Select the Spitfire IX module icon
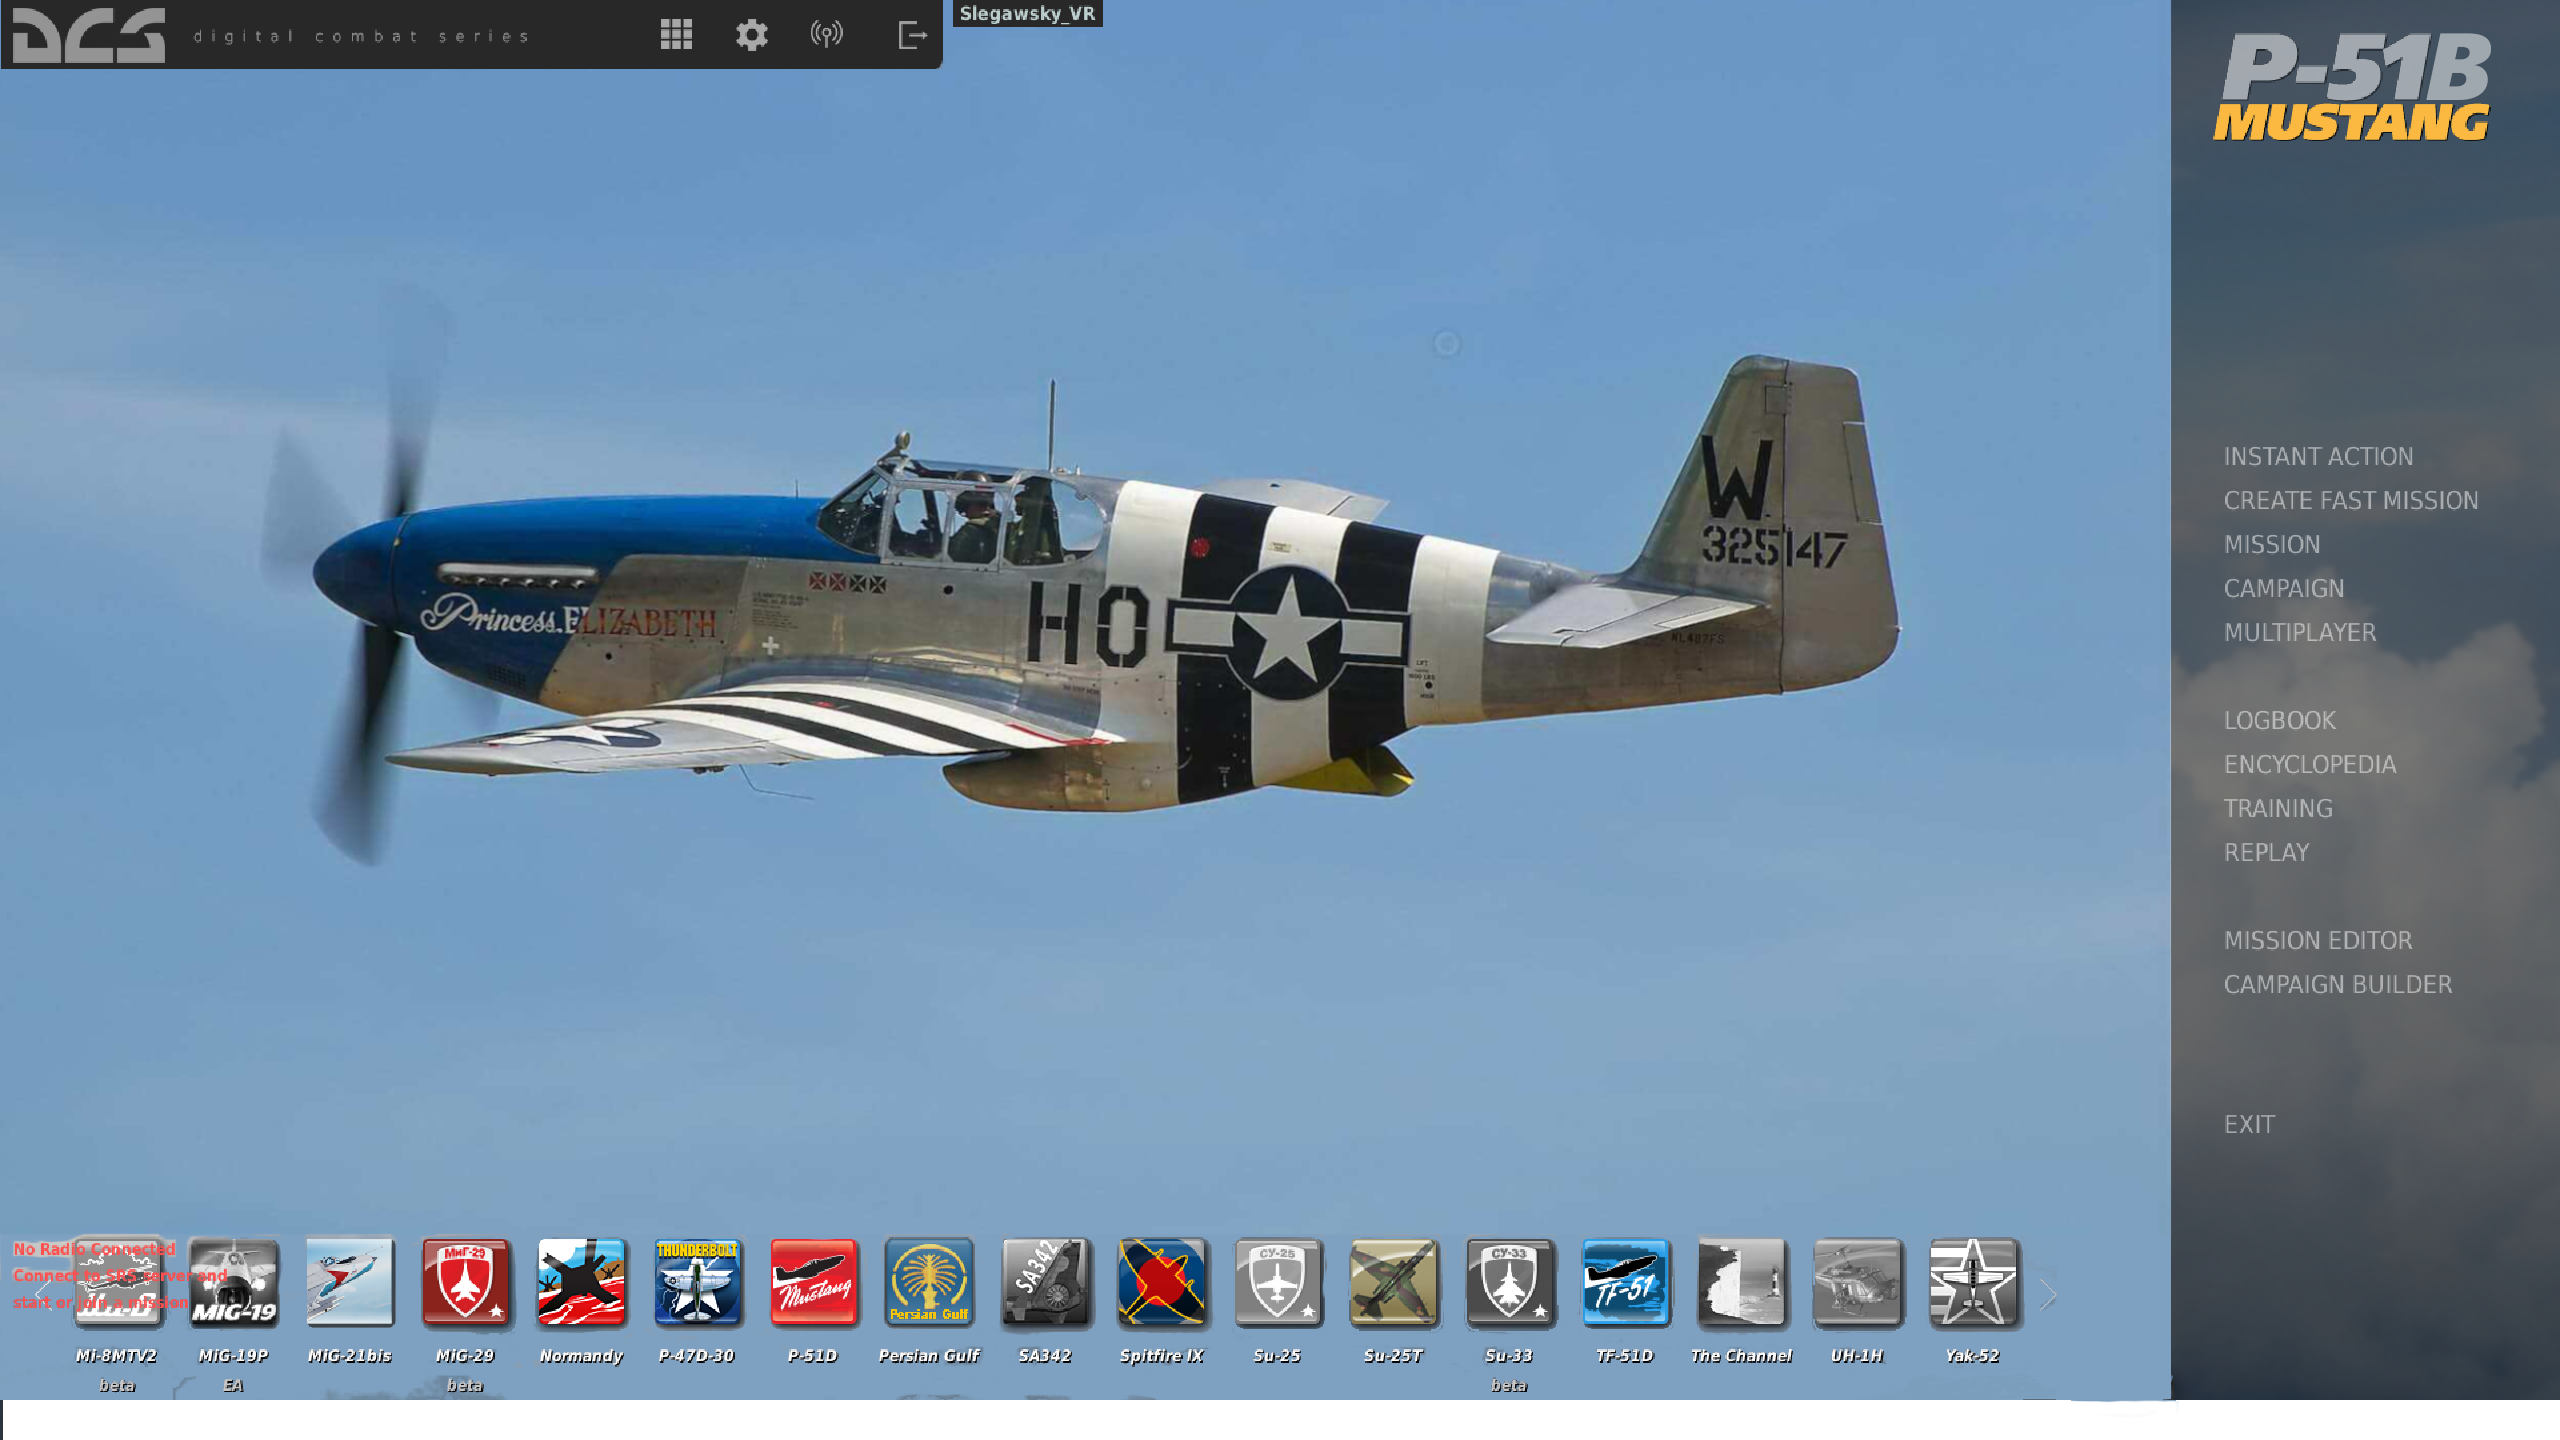Screen dimensions: 2560x1440 pos(1161,1283)
